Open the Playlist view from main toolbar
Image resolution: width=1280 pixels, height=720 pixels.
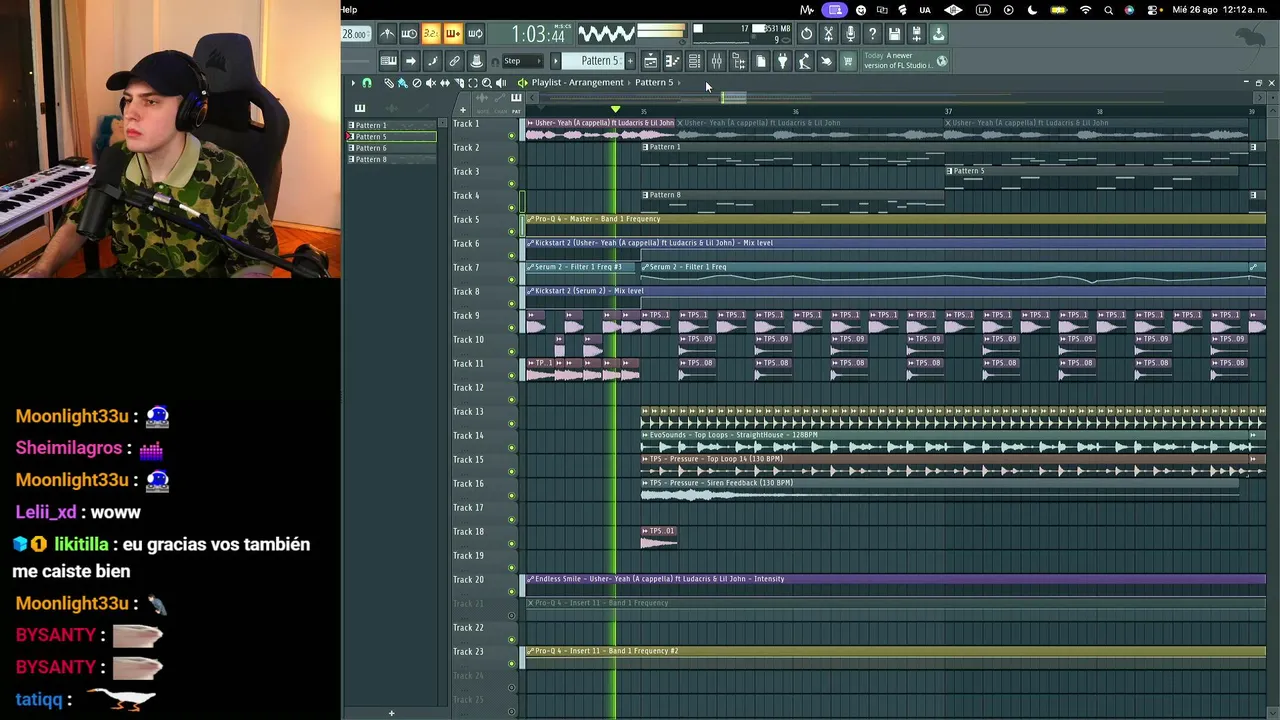[650, 61]
